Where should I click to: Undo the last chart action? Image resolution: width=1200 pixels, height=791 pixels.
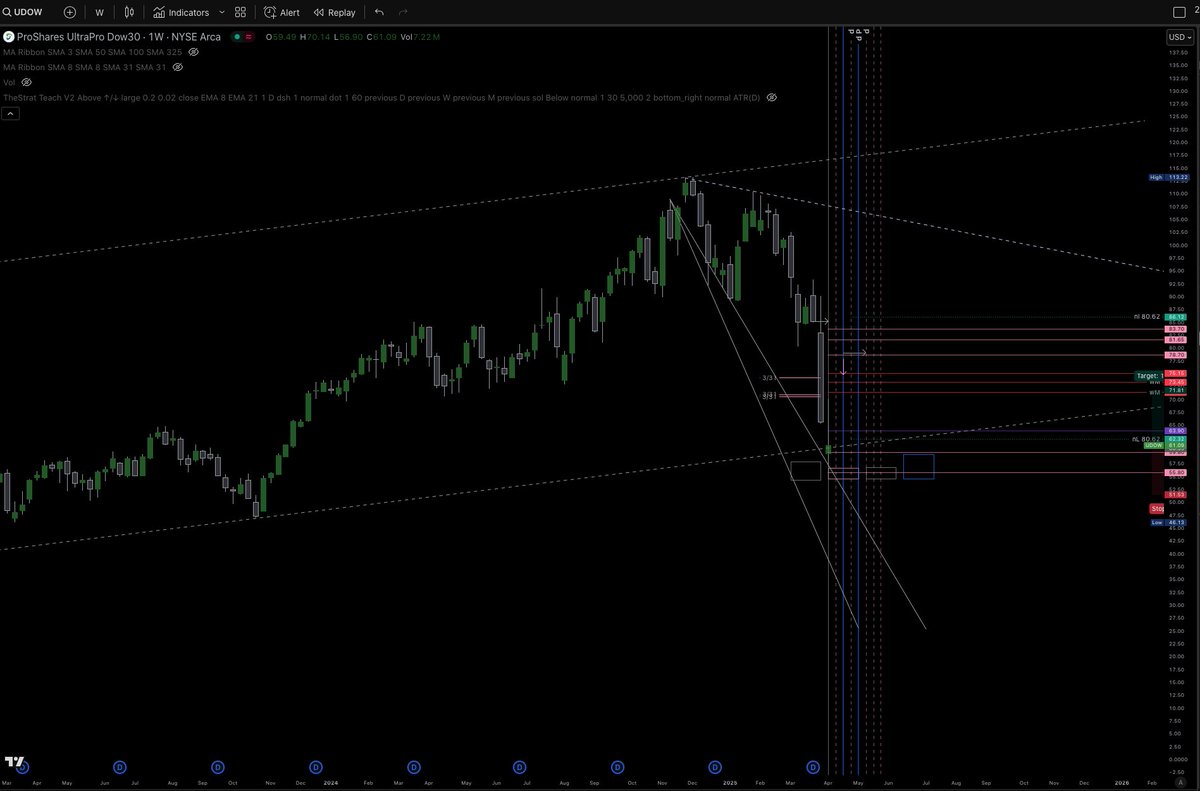pyautogui.click(x=379, y=12)
